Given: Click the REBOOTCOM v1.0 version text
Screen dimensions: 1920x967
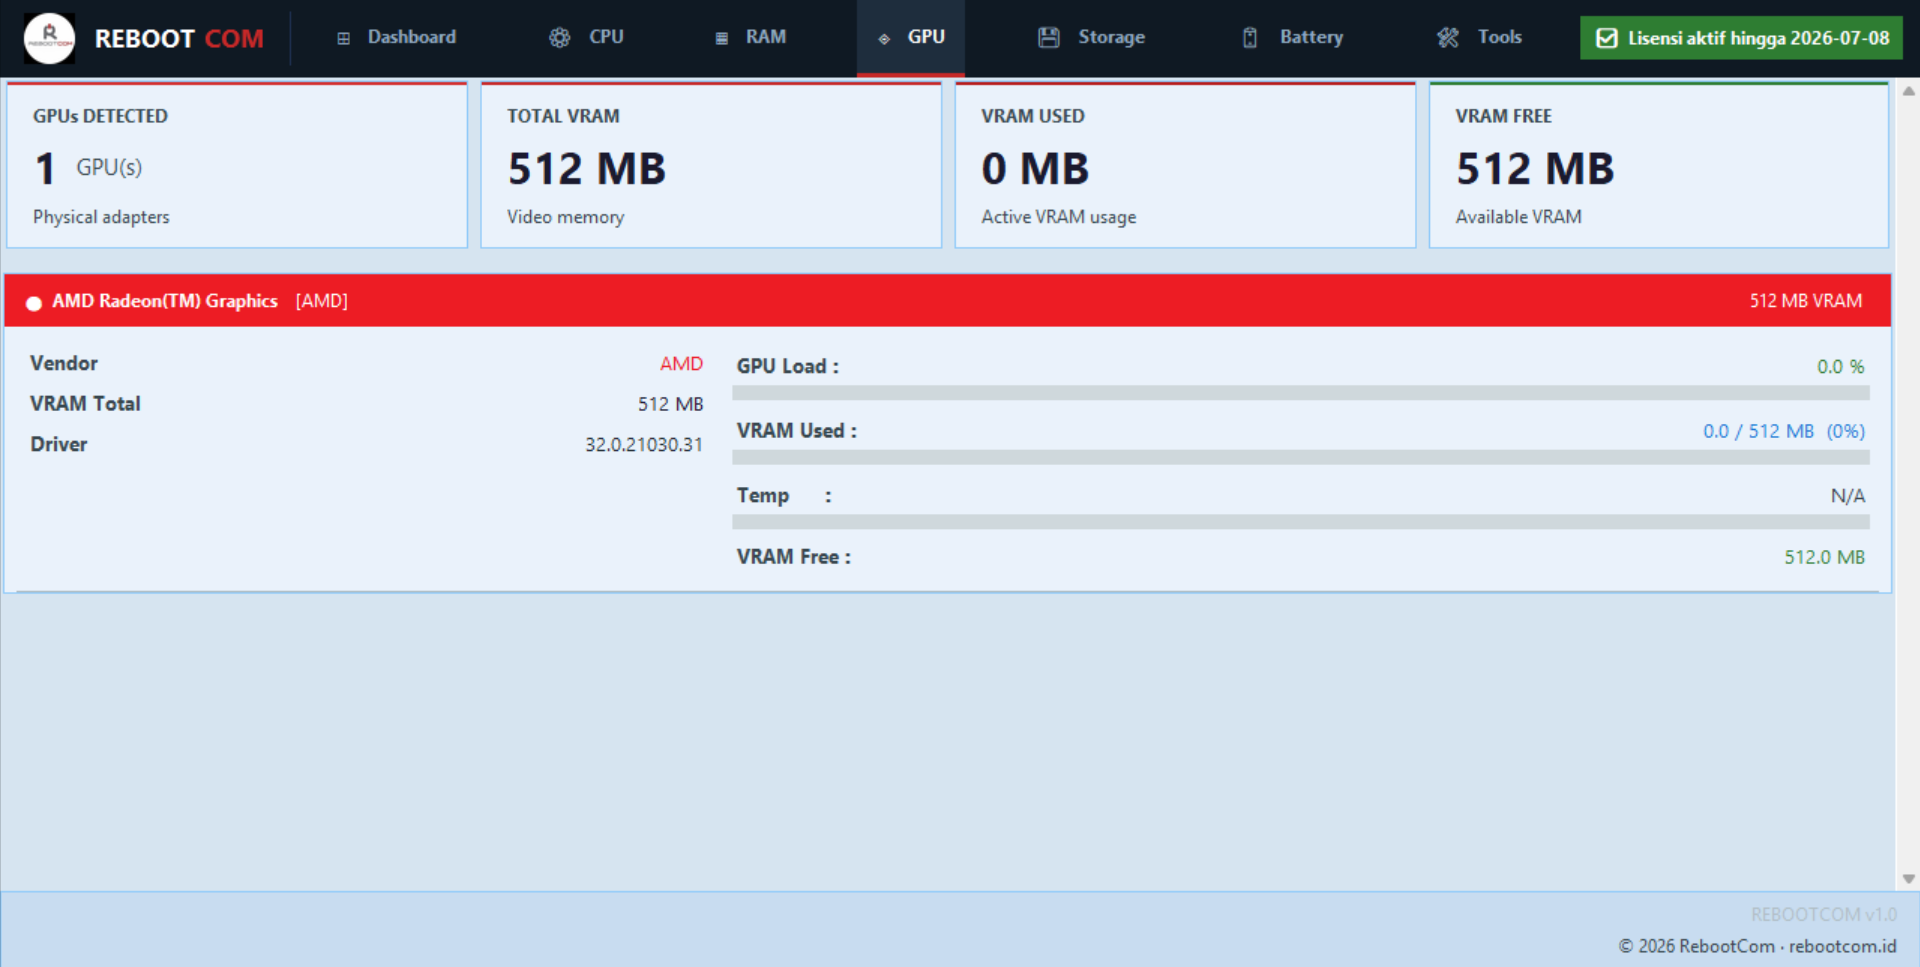Looking at the screenshot, I should (1823, 915).
